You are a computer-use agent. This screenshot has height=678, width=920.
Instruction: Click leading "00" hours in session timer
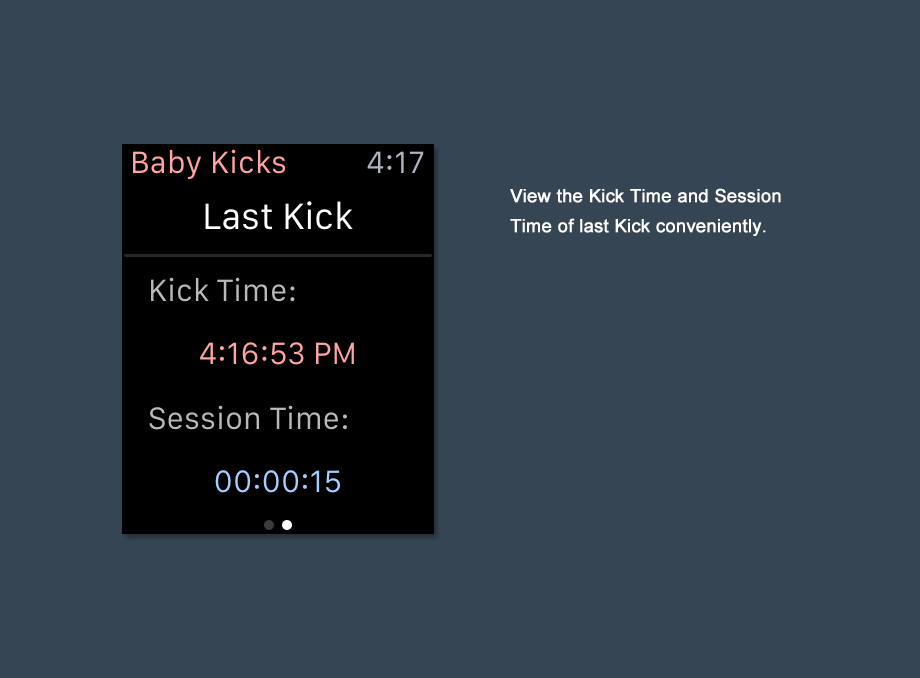pos(232,482)
